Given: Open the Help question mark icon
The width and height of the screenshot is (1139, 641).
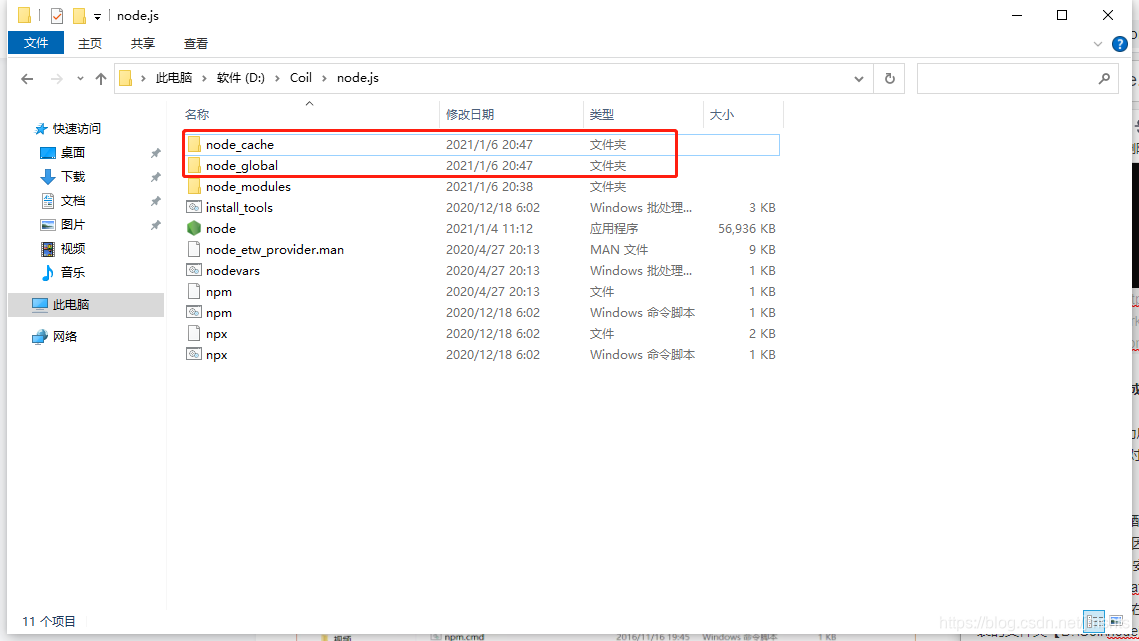Looking at the screenshot, I should pos(1119,44).
